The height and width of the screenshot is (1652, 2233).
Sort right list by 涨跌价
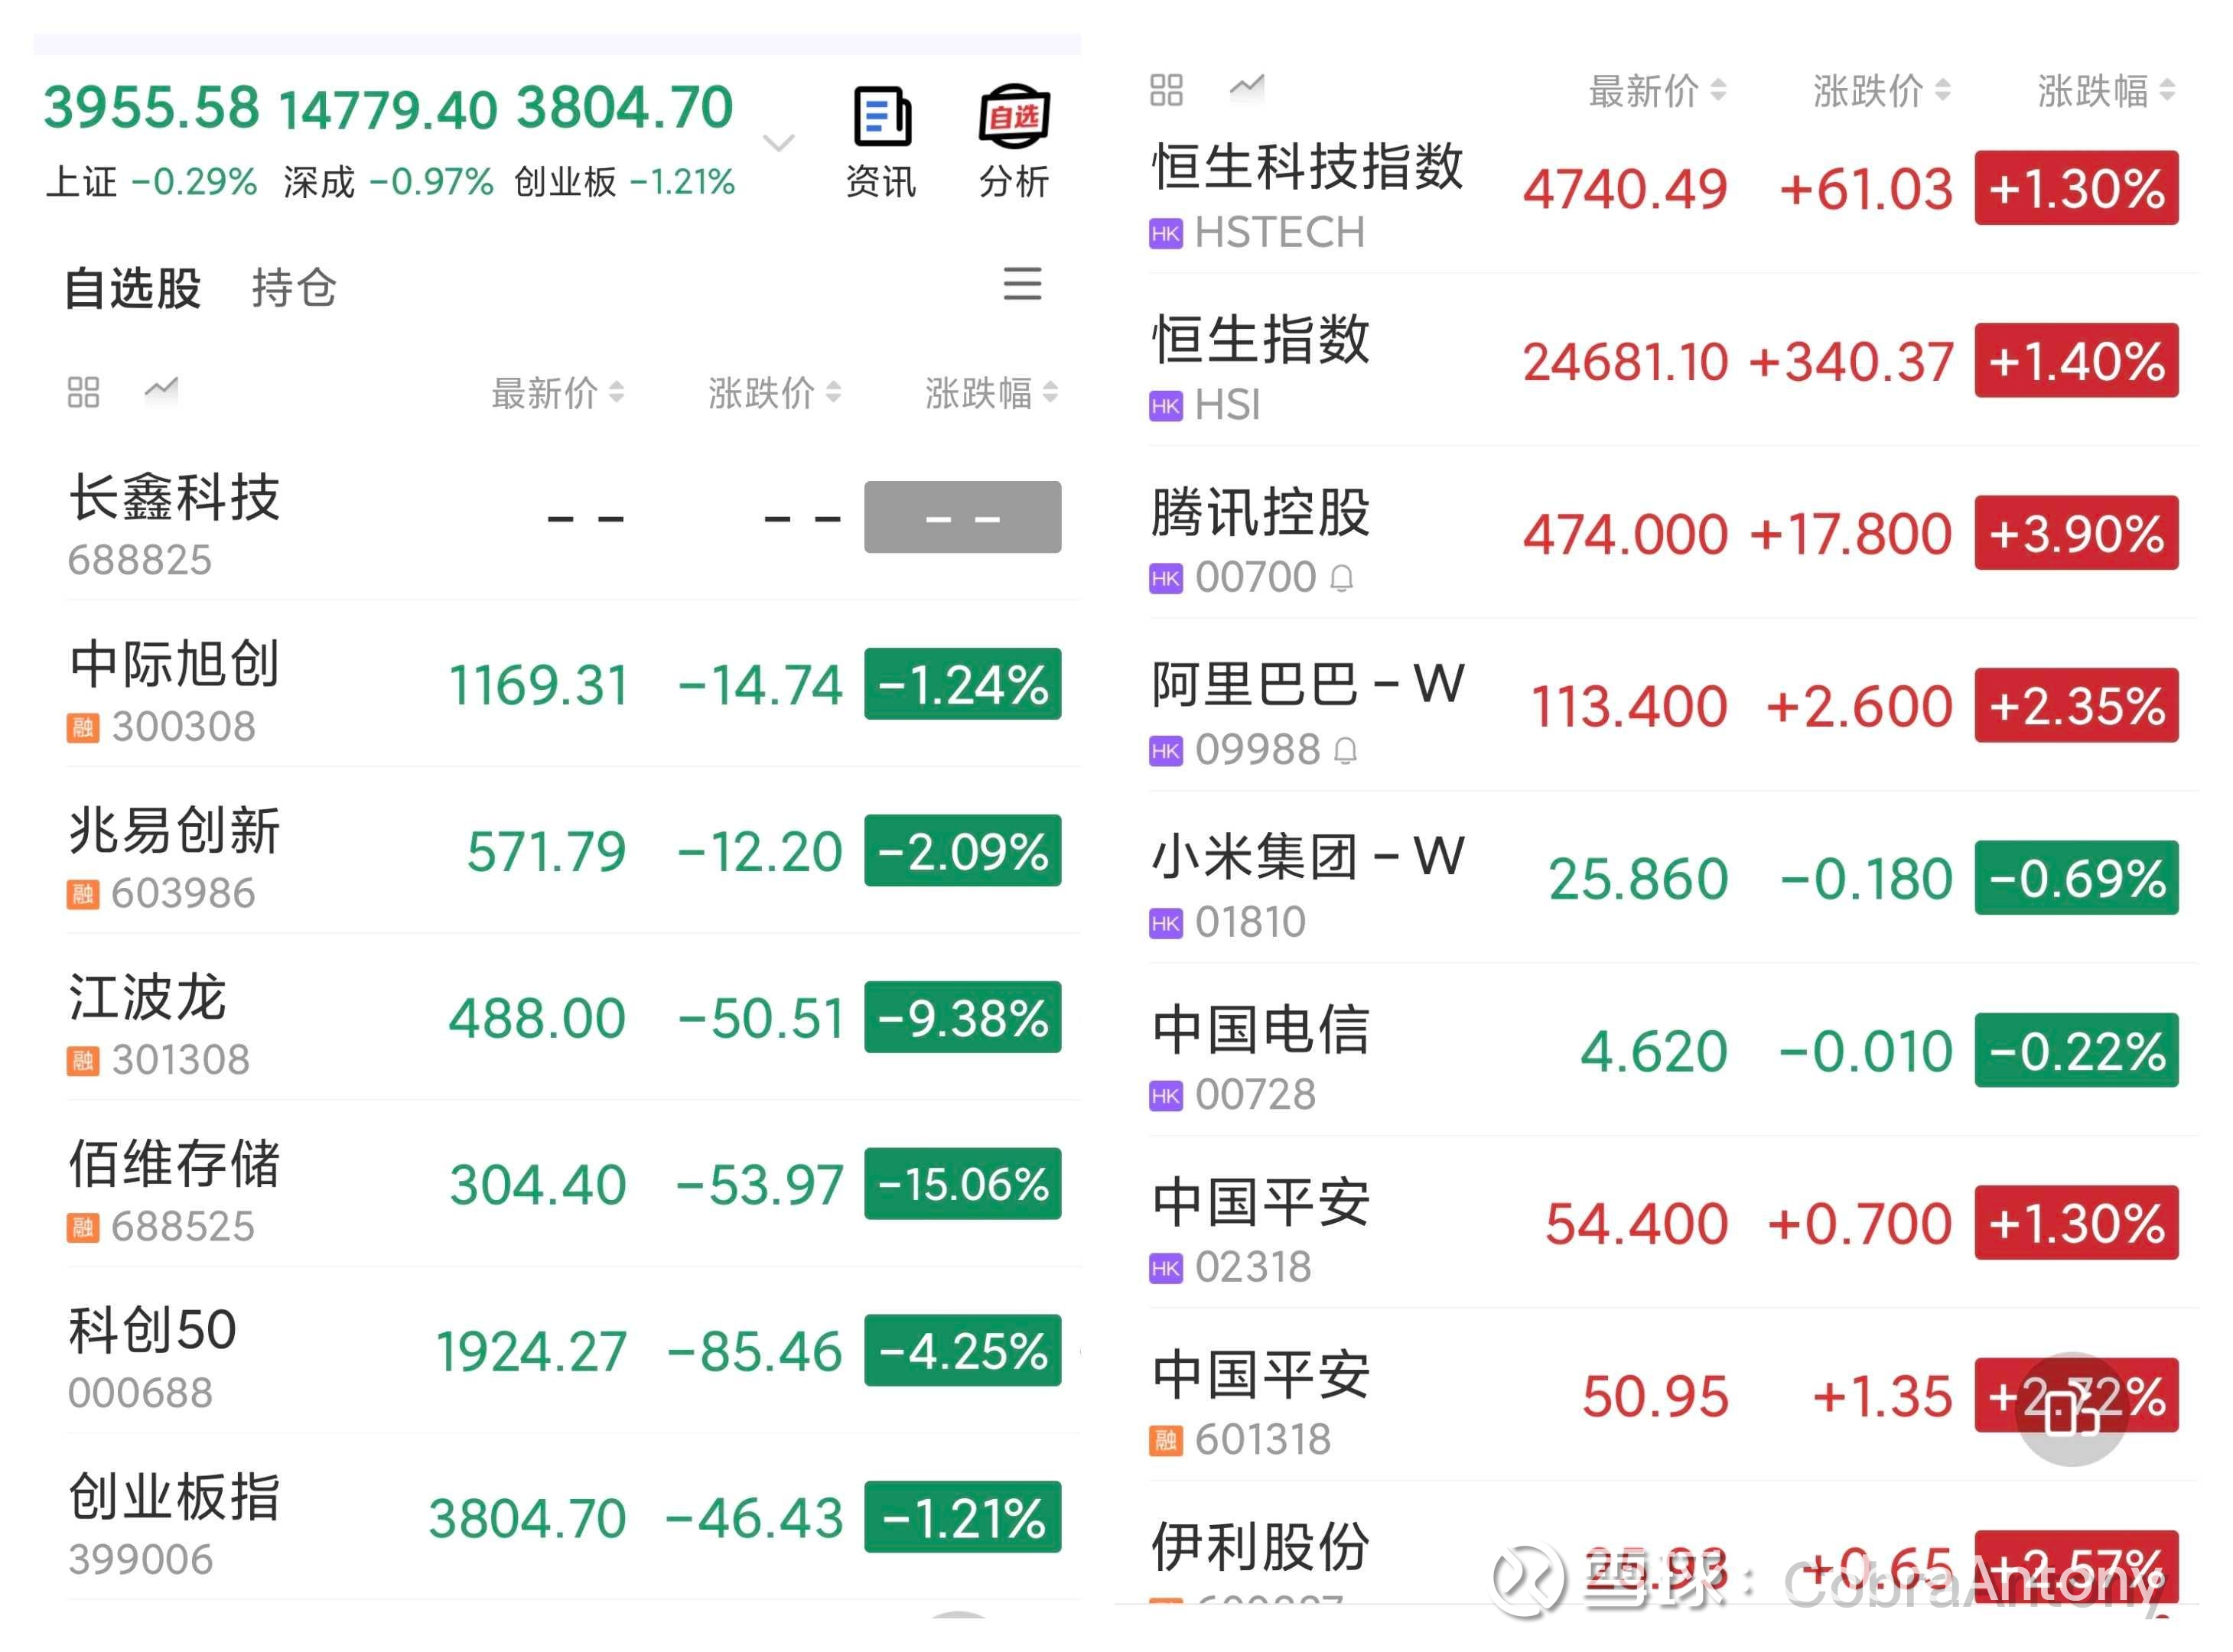click(x=1881, y=91)
